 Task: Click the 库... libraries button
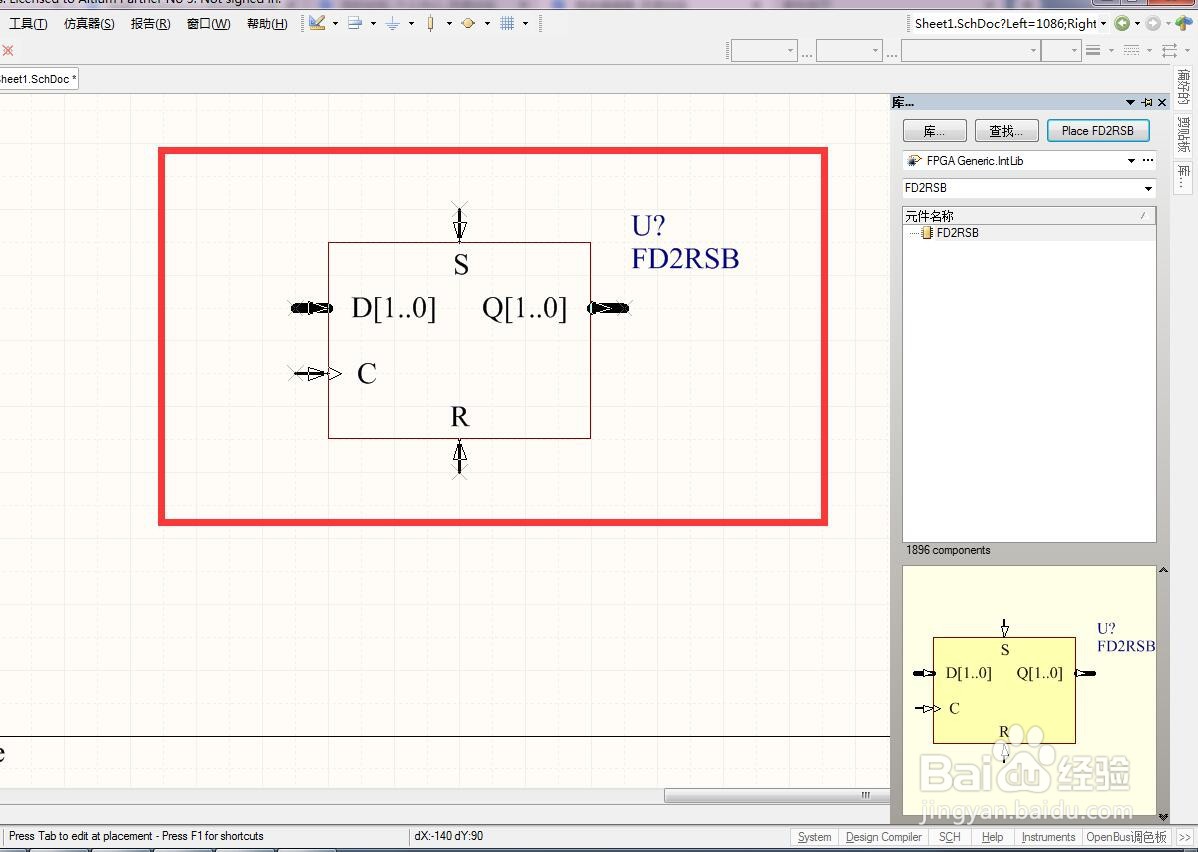[x=934, y=131]
